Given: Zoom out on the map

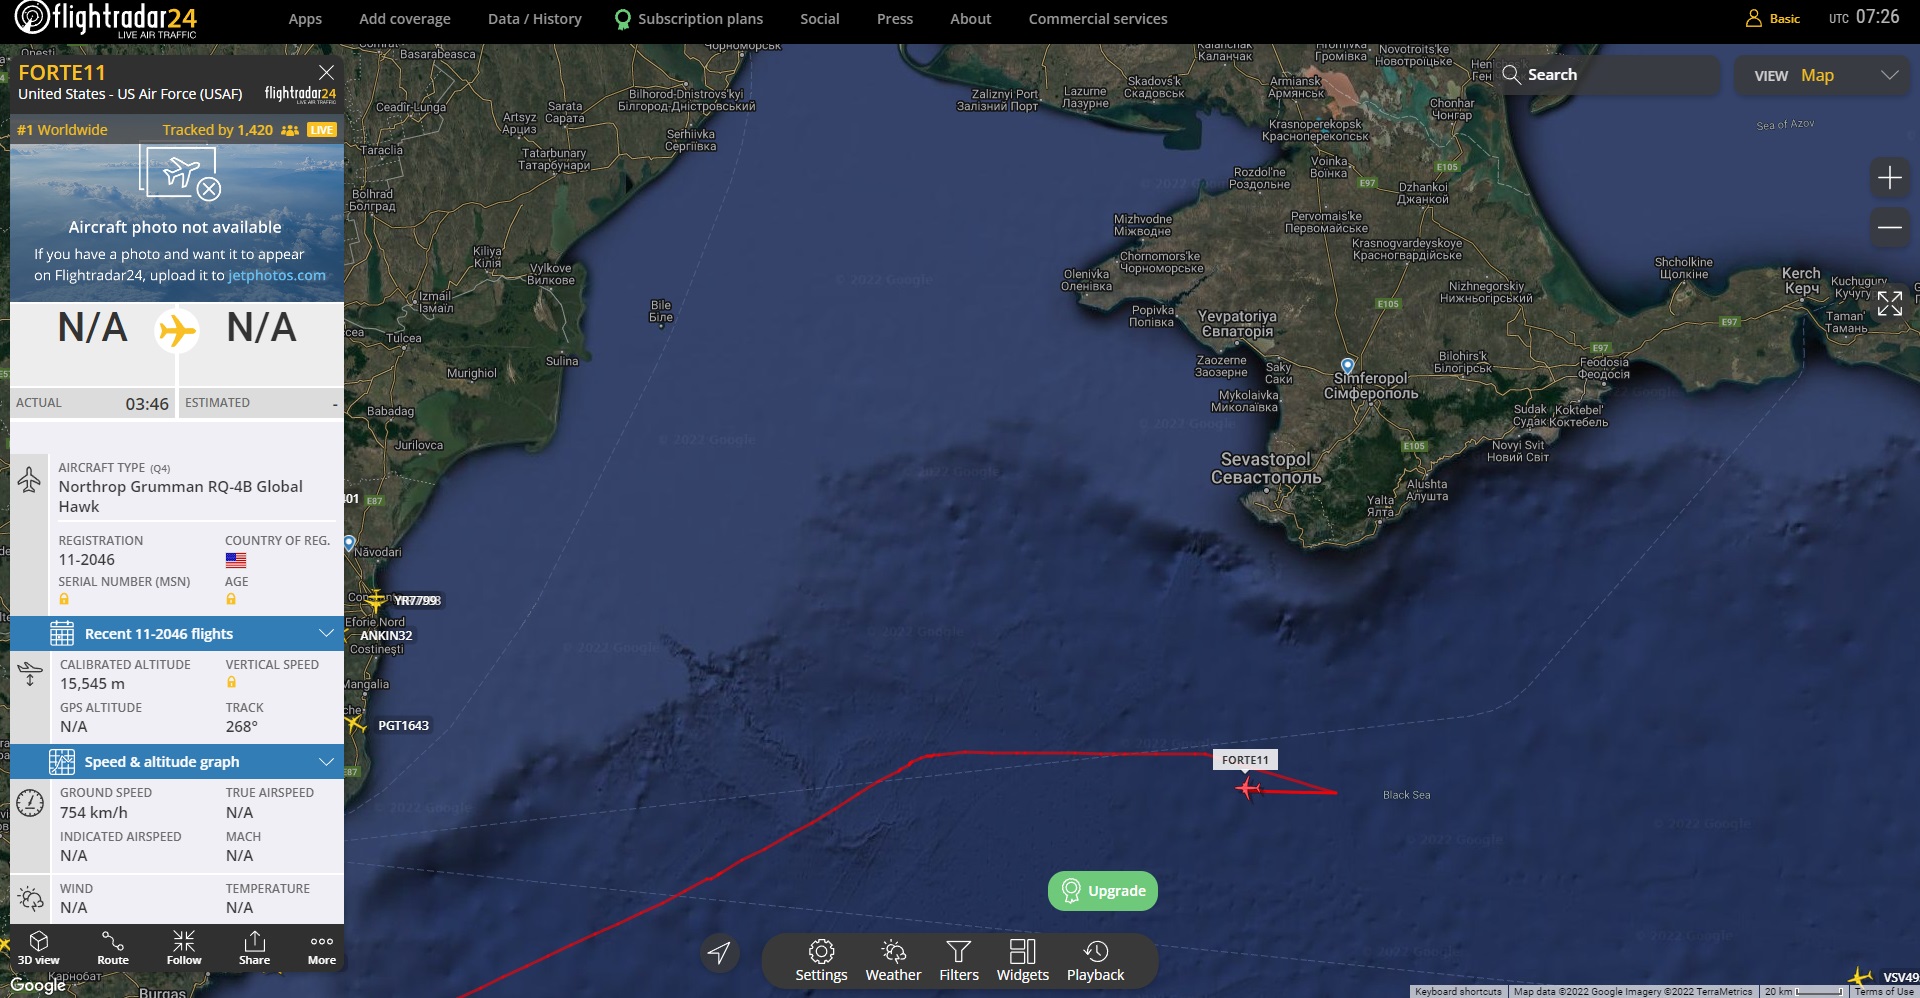Looking at the screenshot, I should (x=1890, y=228).
